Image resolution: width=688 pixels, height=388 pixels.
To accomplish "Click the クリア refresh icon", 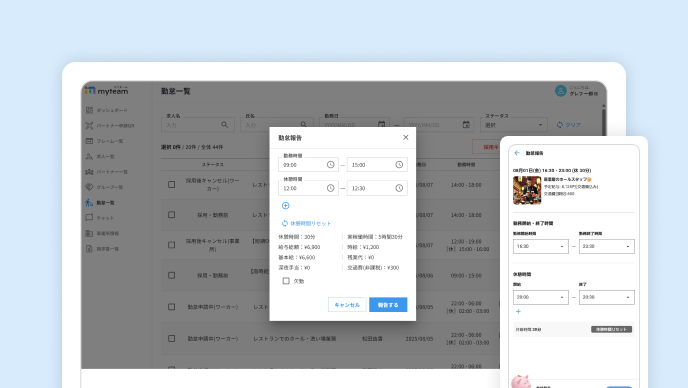I will pyautogui.click(x=560, y=125).
